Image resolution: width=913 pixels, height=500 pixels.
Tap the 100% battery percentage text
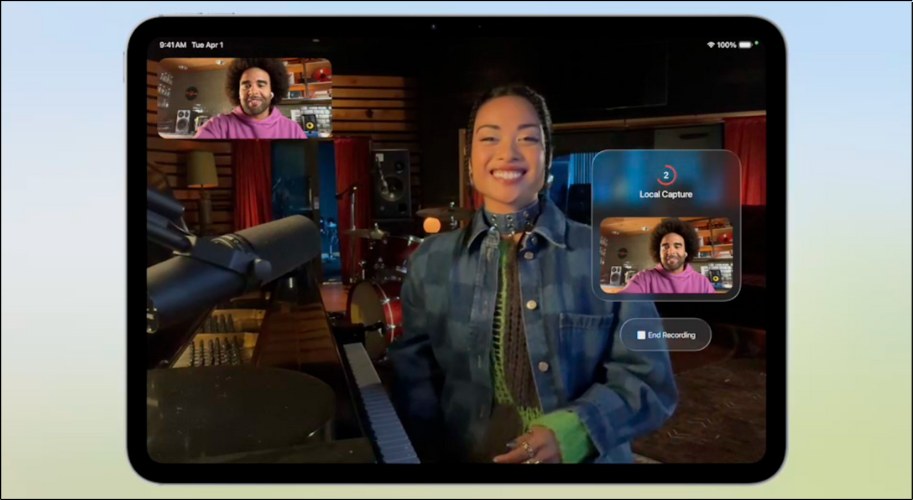[x=726, y=45]
